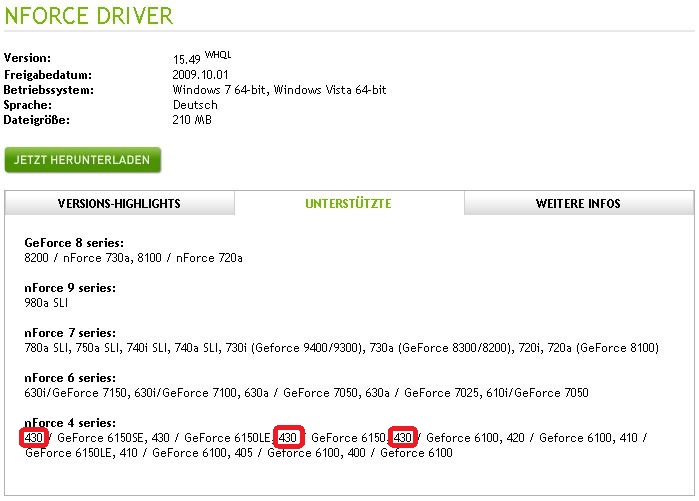The height and width of the screenshot is (501, 699).
Task: Click the nForce 6 series: heading
Action: (70, 378)
